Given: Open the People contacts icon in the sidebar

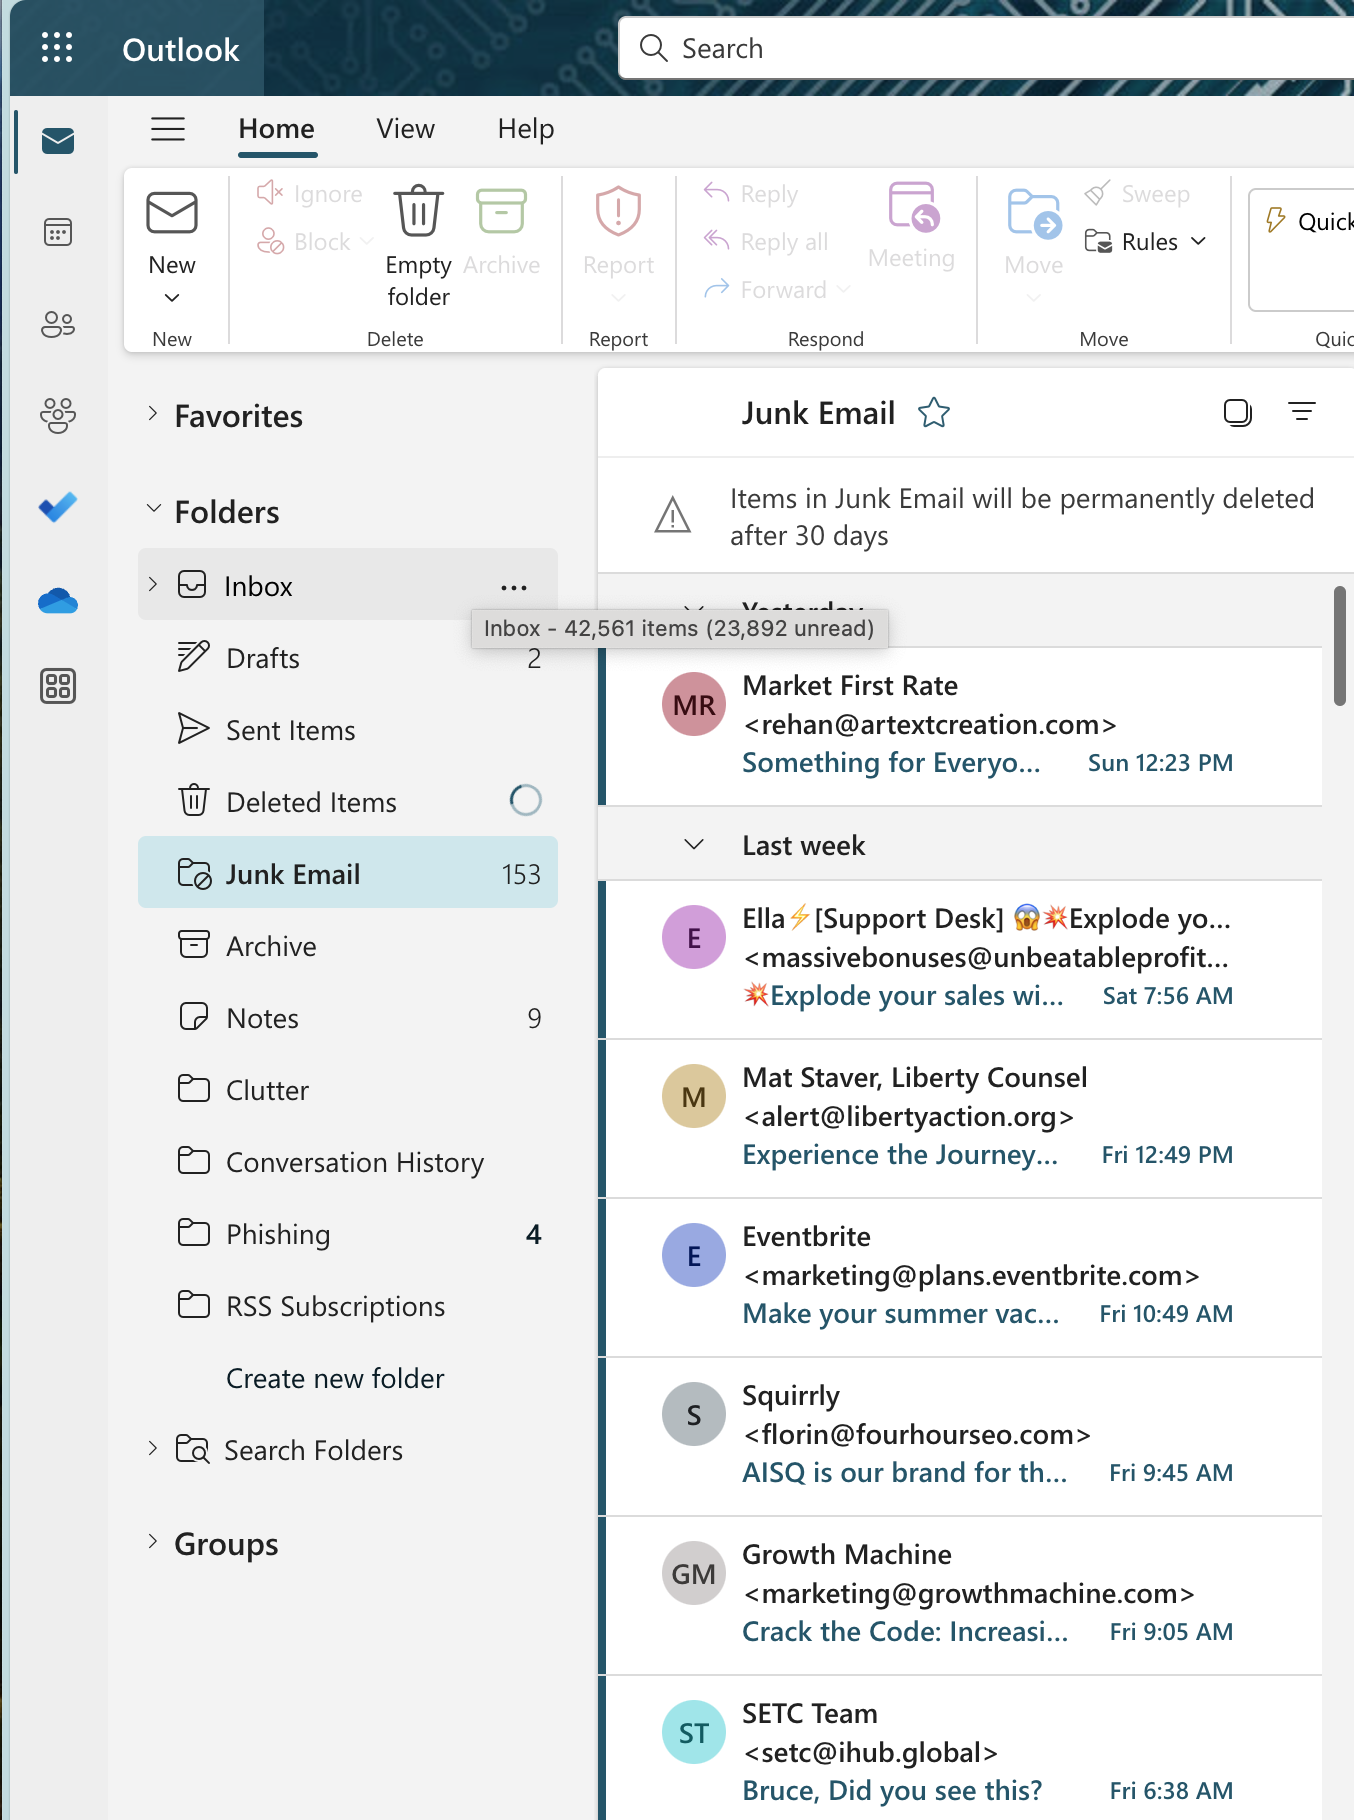Looking at the screenshot, I should tap(58, 324).
